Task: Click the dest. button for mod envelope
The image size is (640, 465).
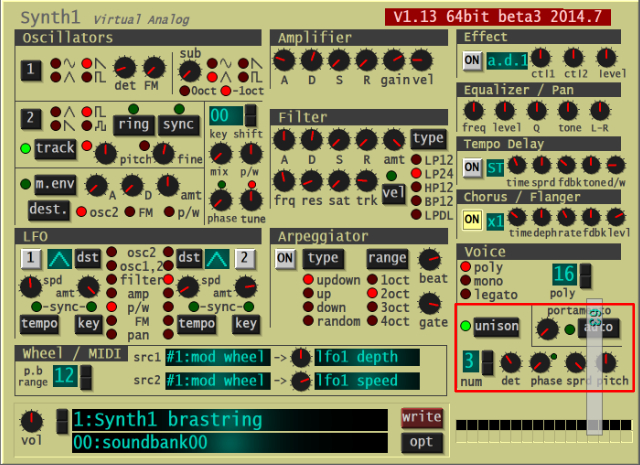Action: (48, 210)
